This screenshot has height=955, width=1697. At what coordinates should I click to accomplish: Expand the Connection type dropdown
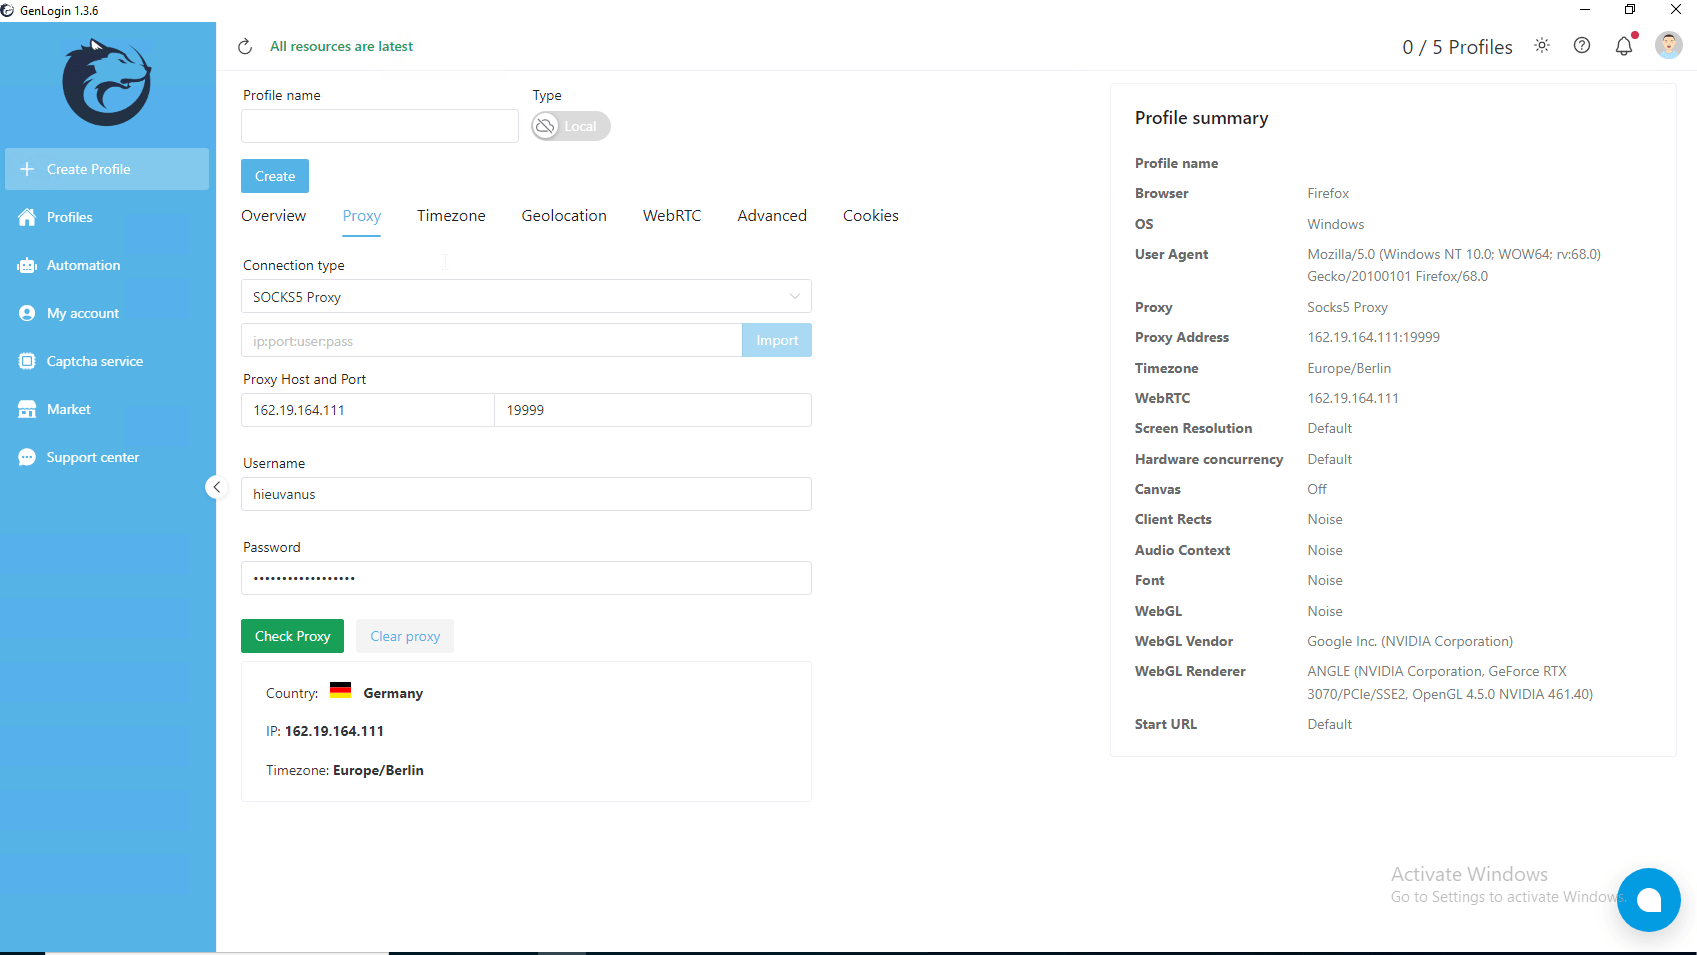coord(526,297)
